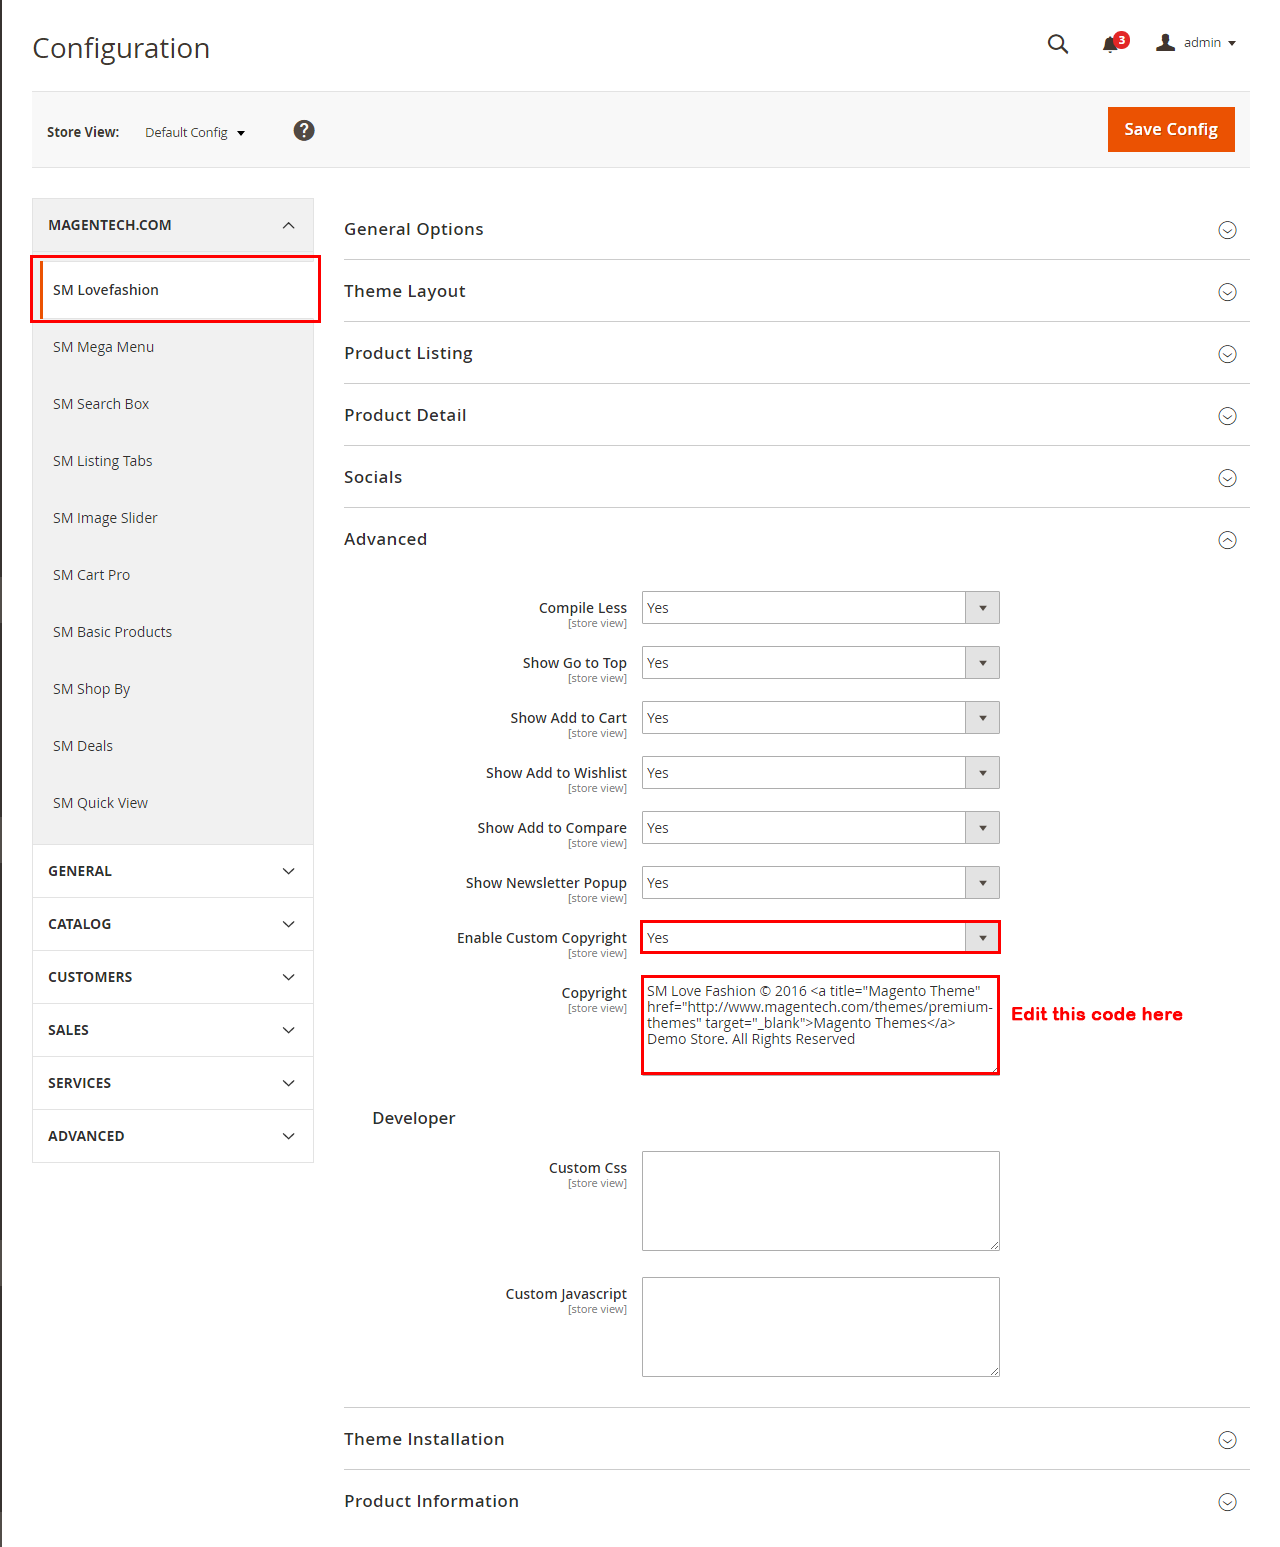Click the Save Config button
Screen dimensions: 1280x1547
(x=1171, y=129)
